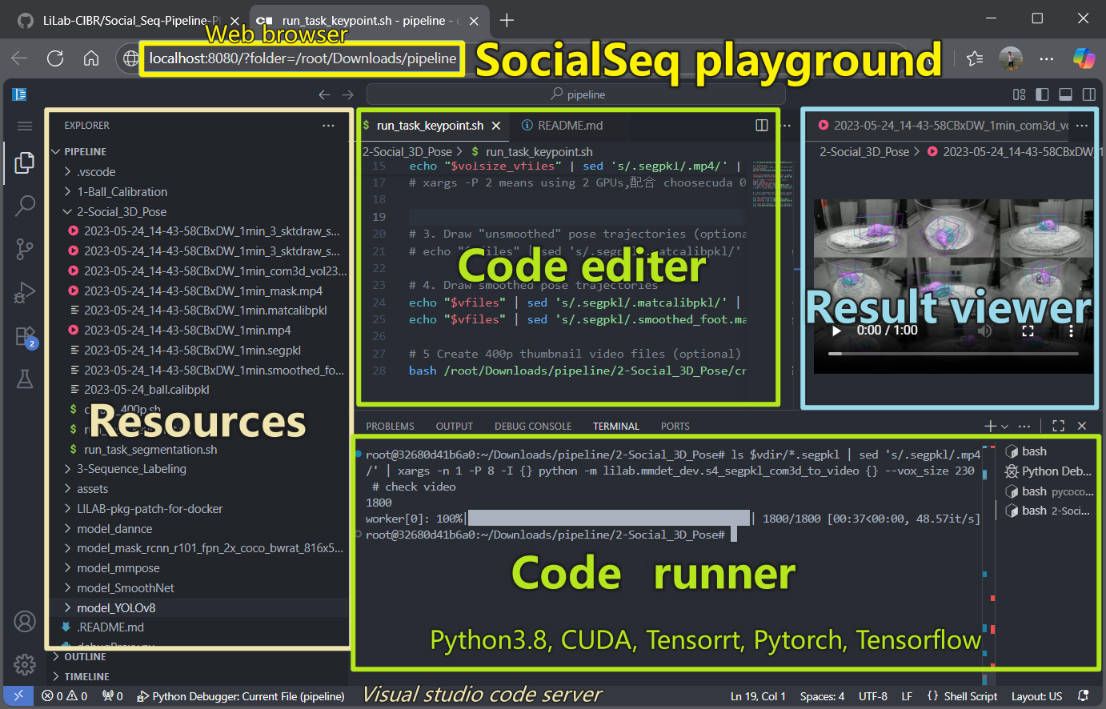Maximize the terminal panel size
Viewport: 1106px width, 709px height.
(x=1057, y=425)
